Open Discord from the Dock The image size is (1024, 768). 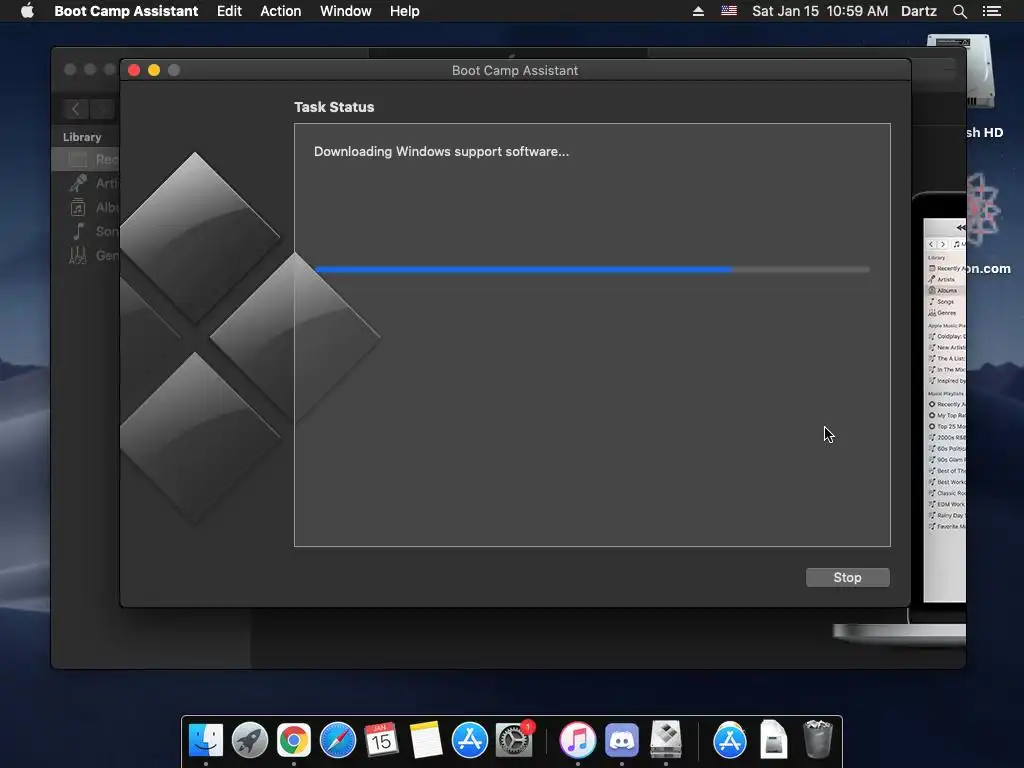coord(622,740)
